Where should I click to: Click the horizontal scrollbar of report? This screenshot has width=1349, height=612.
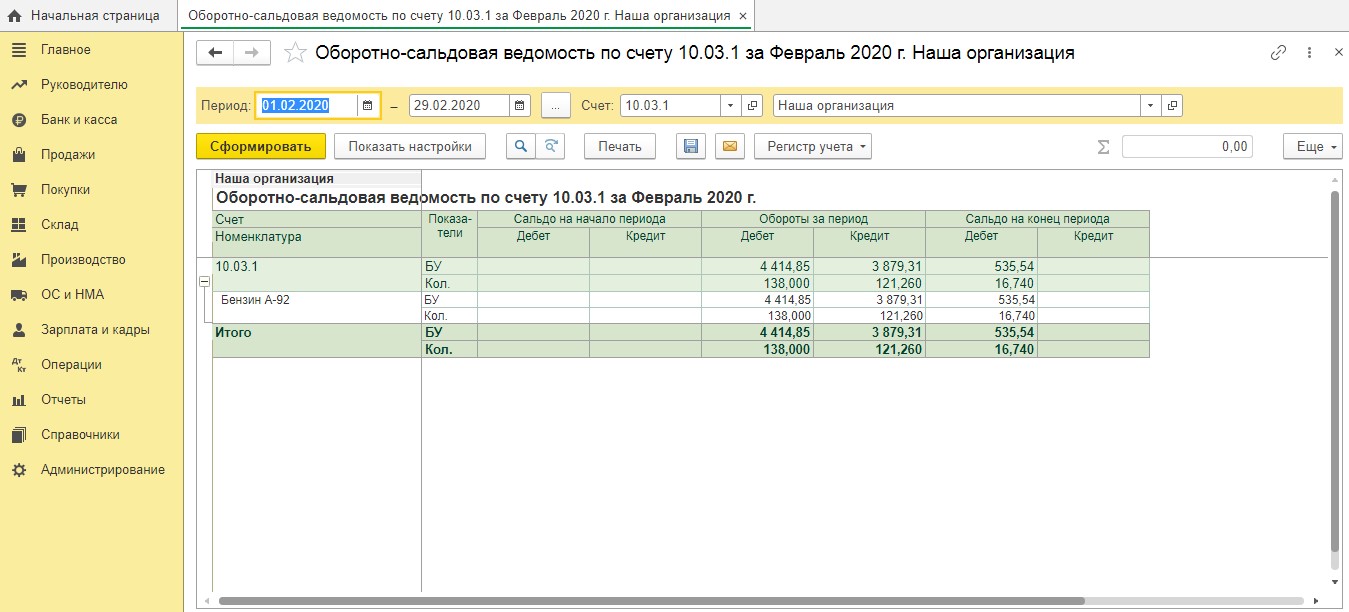651,601
